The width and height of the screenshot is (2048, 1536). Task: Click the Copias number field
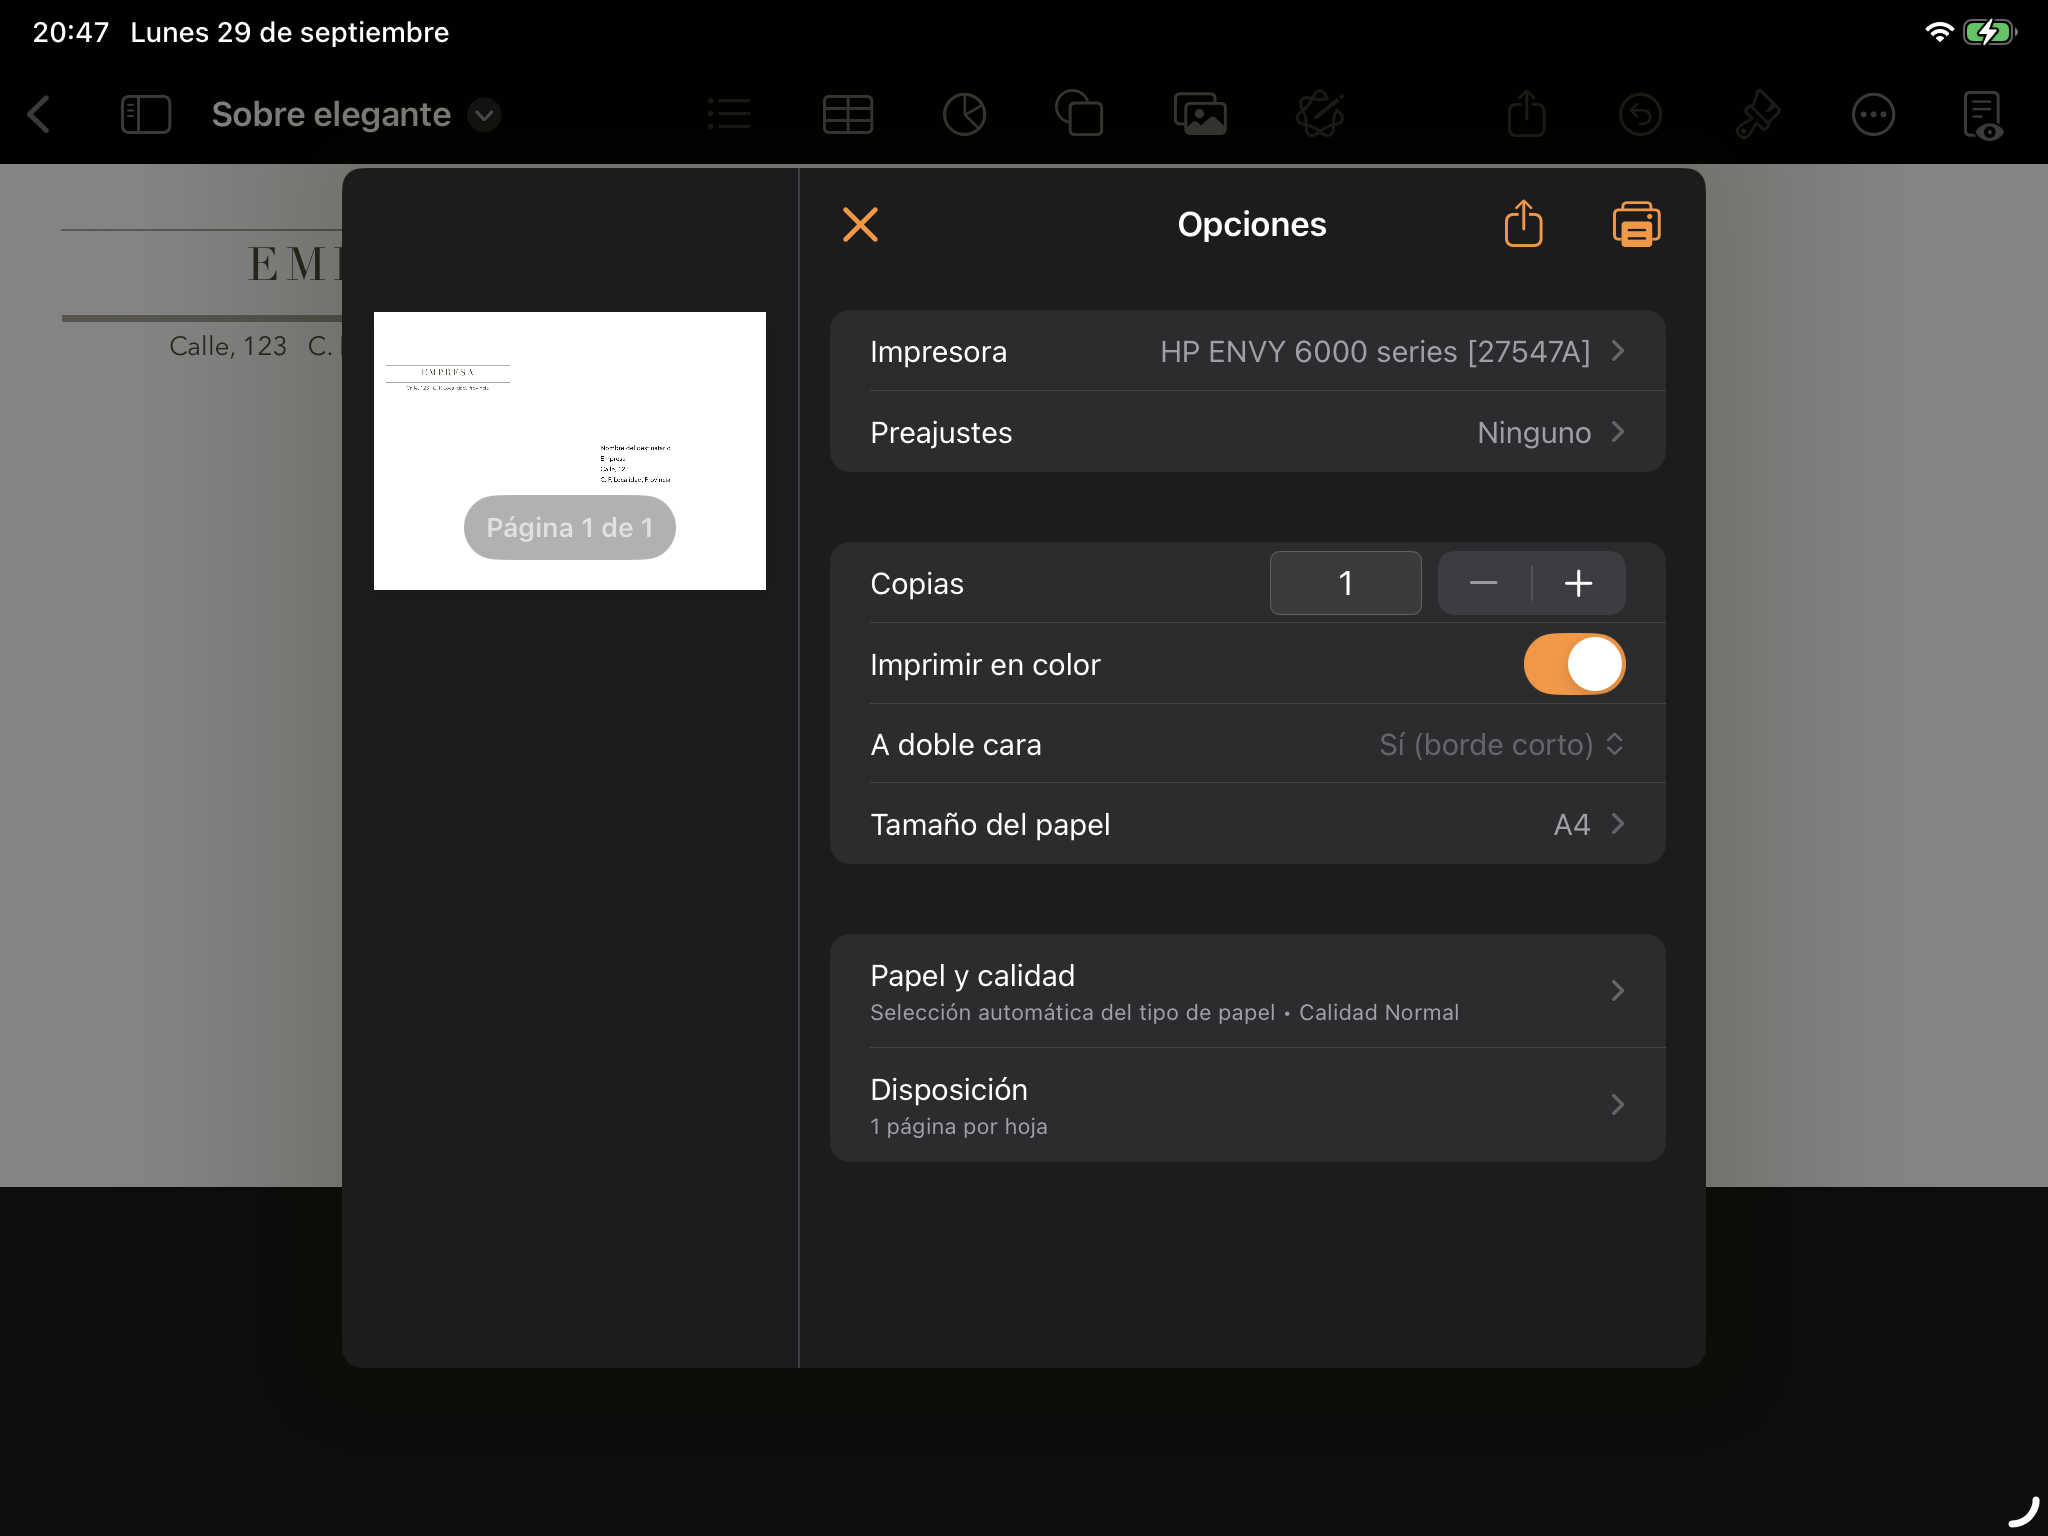click(1345, 583)
